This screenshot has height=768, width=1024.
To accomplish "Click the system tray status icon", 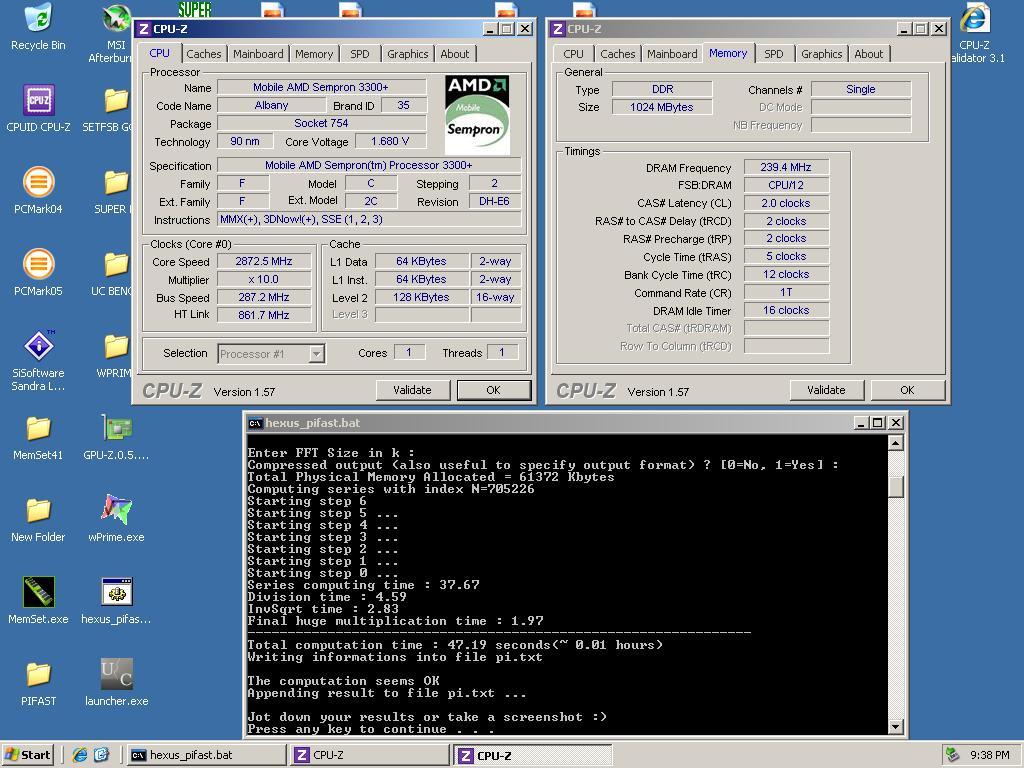I will tap(953, 755).
